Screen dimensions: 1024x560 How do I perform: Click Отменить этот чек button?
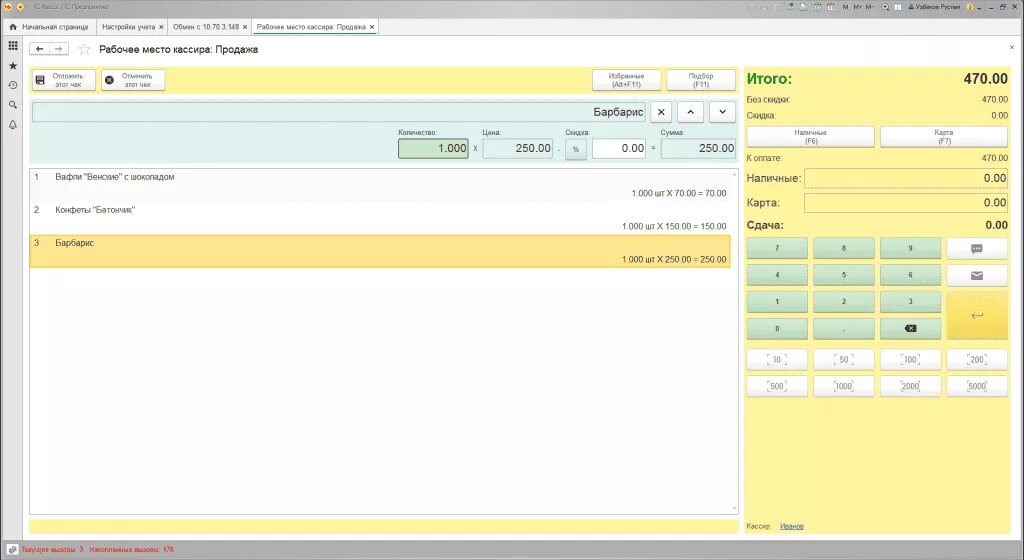click(133, 80)
